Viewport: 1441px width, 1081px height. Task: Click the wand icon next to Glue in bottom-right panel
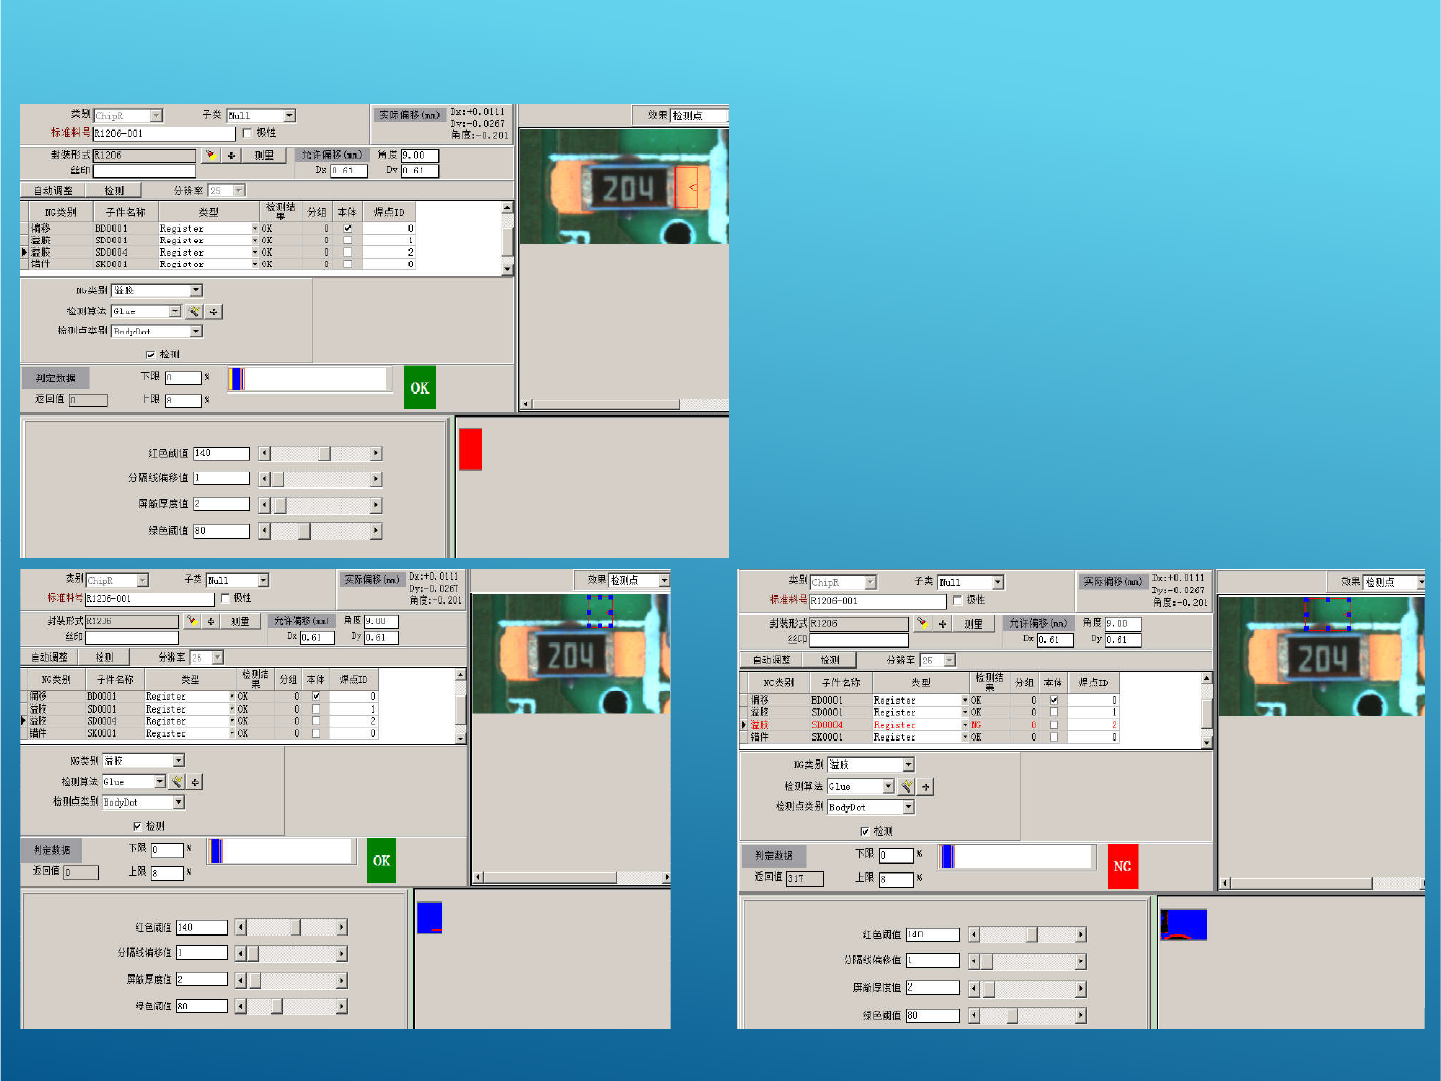[x=906, y=786]
